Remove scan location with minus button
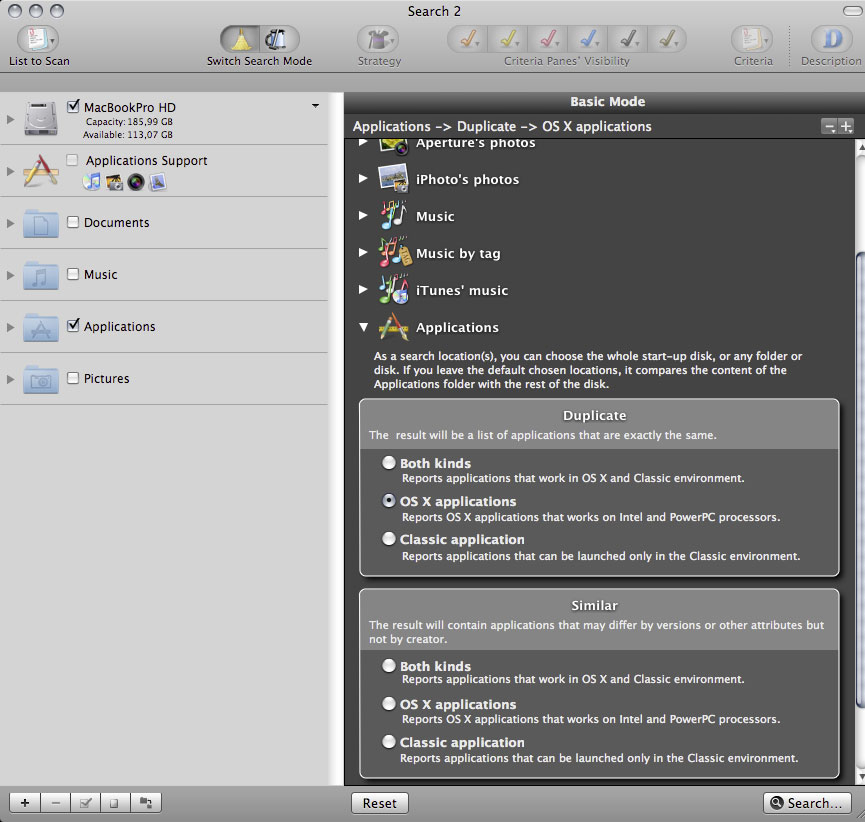865x822 pixels. (56, 803)
